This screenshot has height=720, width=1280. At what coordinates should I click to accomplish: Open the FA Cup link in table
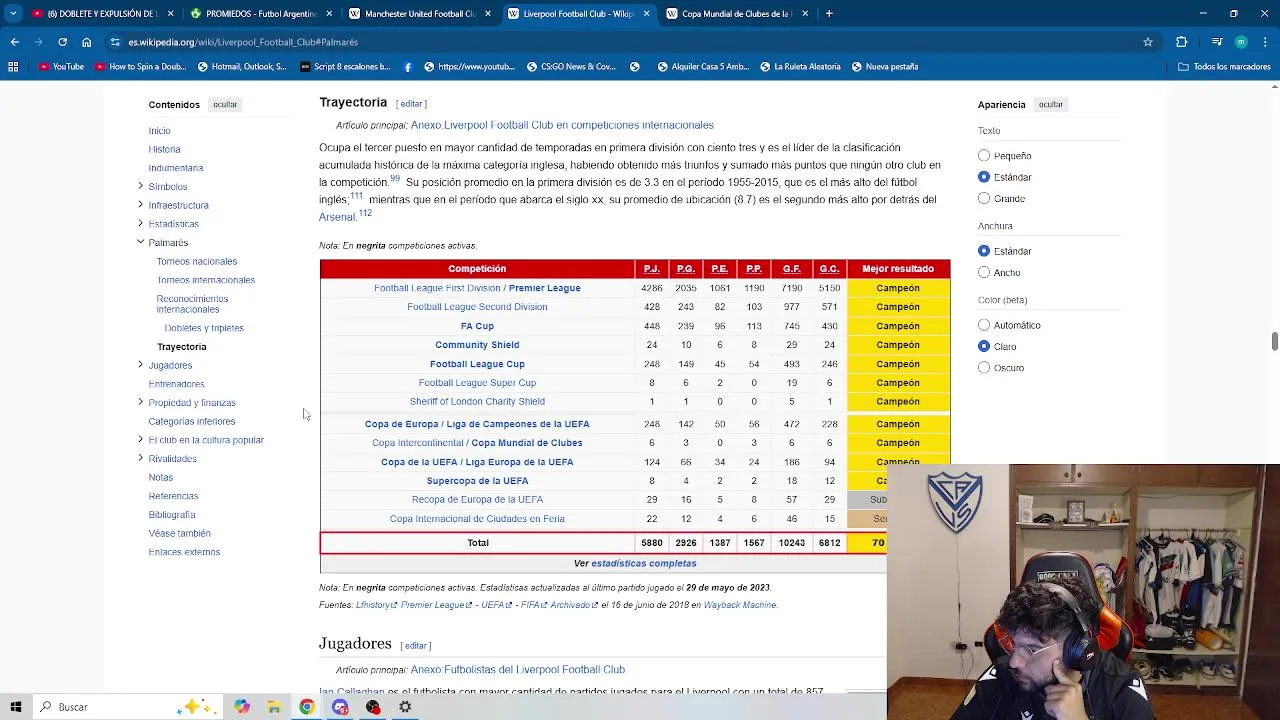[477, 326]
